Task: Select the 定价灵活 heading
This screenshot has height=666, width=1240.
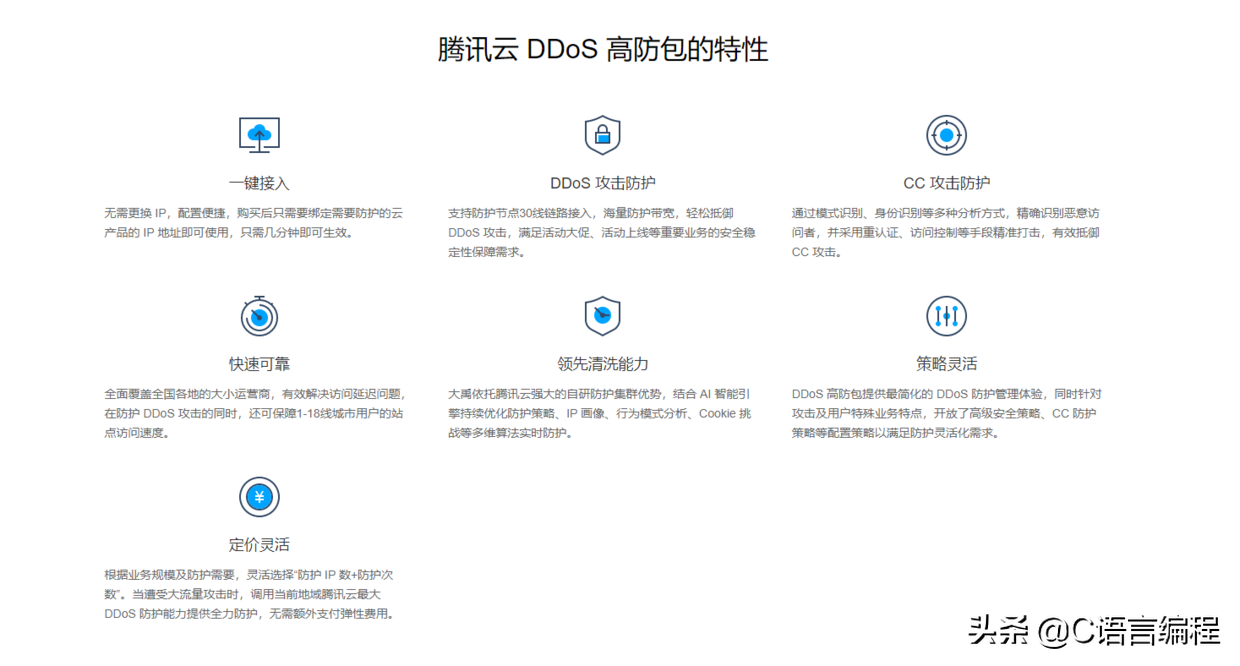Action: pos(259,545)
